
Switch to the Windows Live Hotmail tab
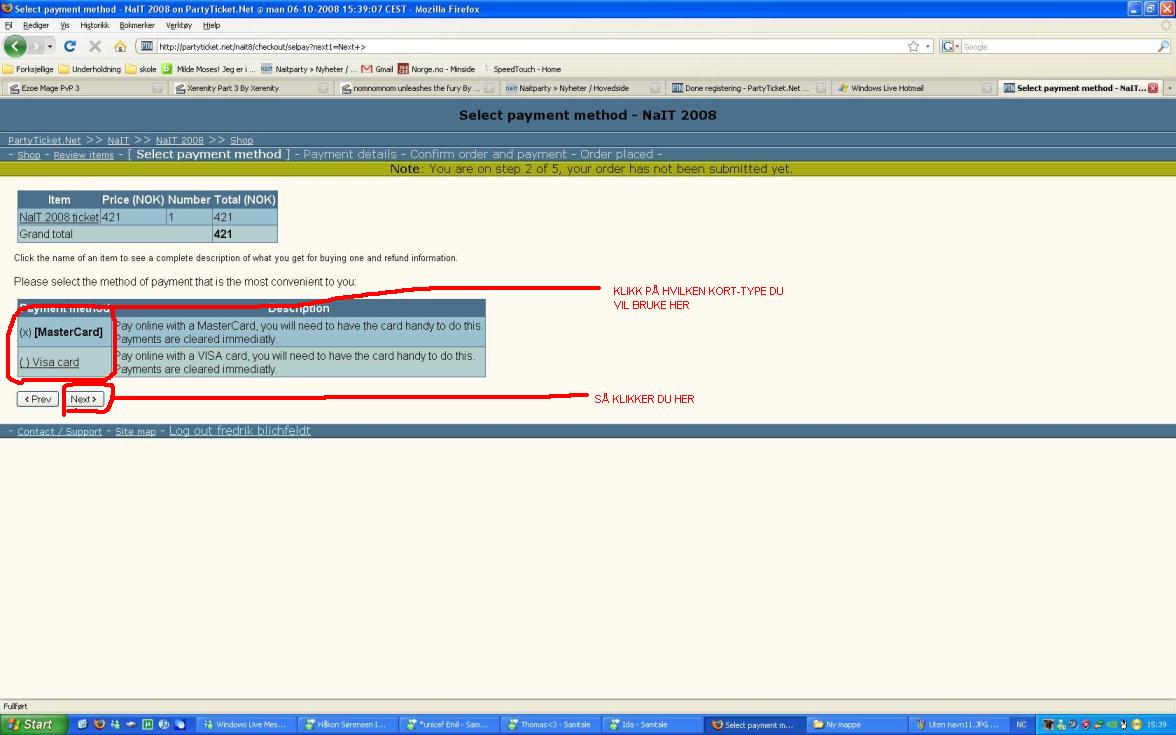pos(914,88)
